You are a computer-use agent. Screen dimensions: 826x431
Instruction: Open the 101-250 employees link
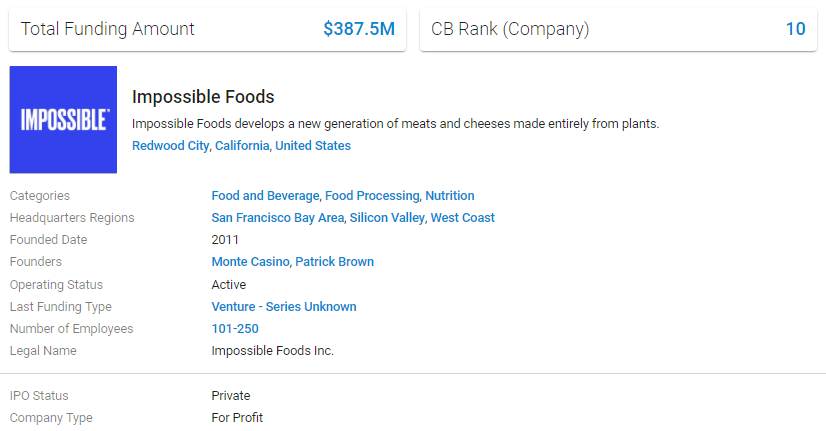tap(235, 329)
